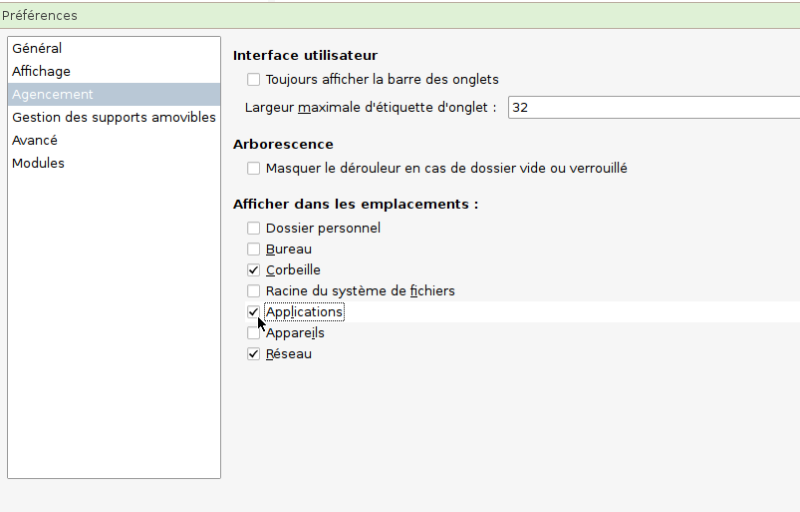This screenshot has width=800, height=512.
Task: Click the Largeur maximale d'étiquette d'onglet label
Action: 370,108
